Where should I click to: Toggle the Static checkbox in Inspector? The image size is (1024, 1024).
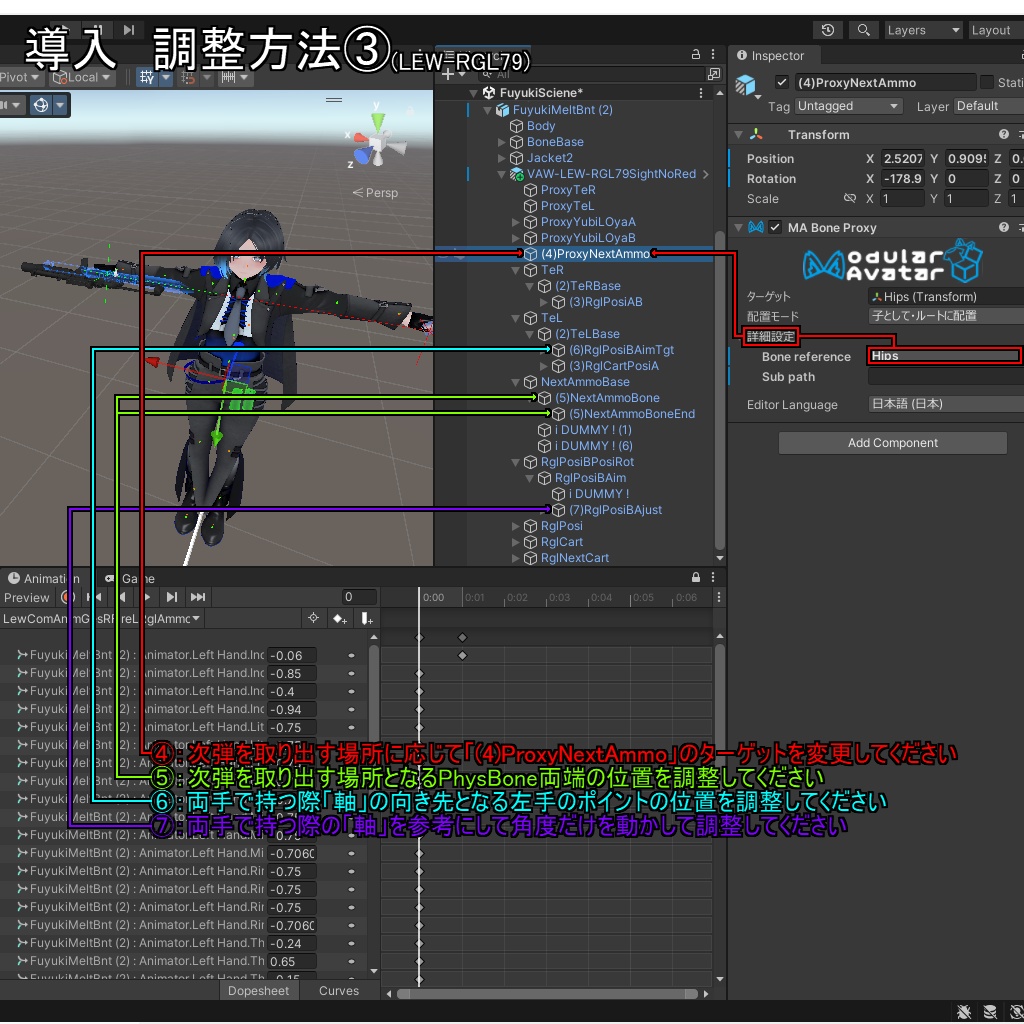click(x=987, y=82)
